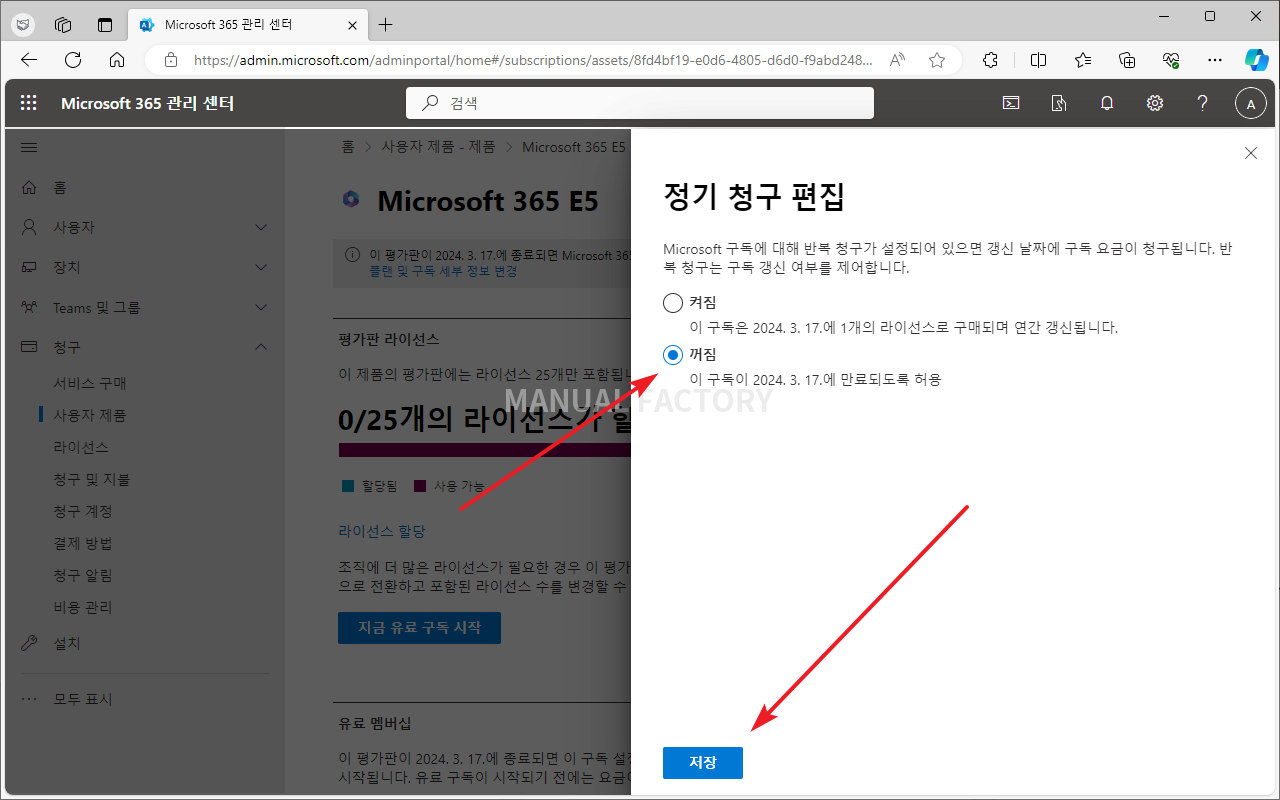
Task: Refresh the page in Edge
Action: pos(73,60)
